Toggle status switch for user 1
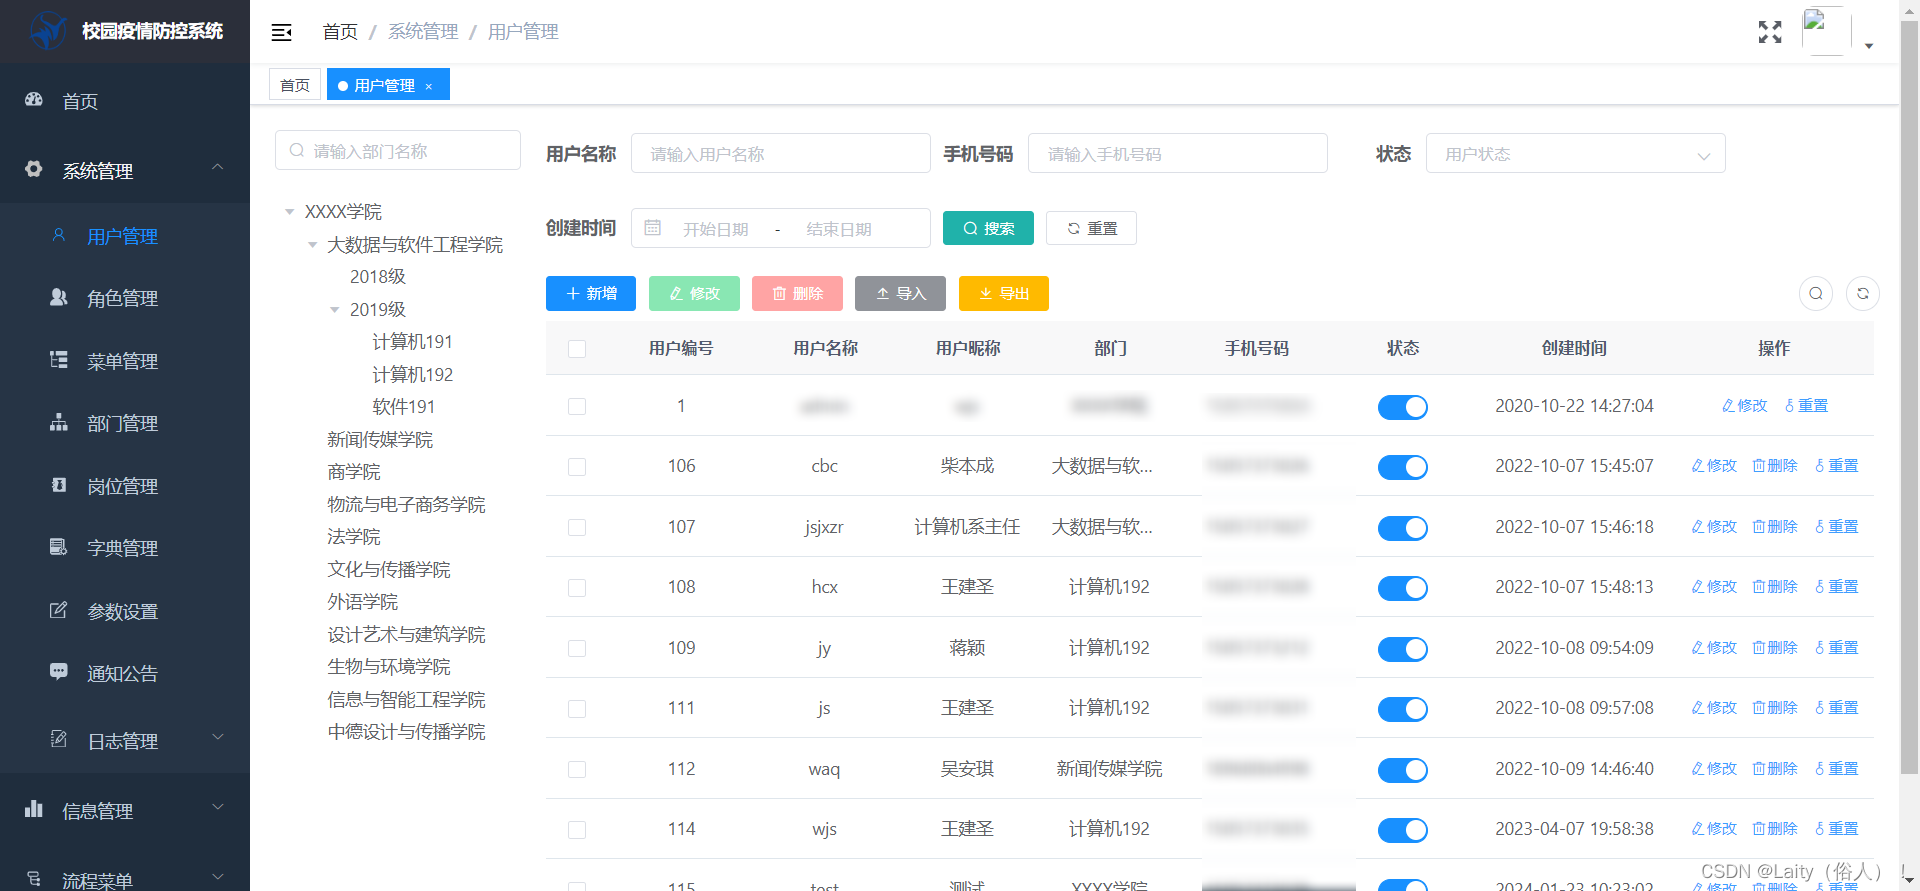The image size is (1920, 891). (1403, 407)
